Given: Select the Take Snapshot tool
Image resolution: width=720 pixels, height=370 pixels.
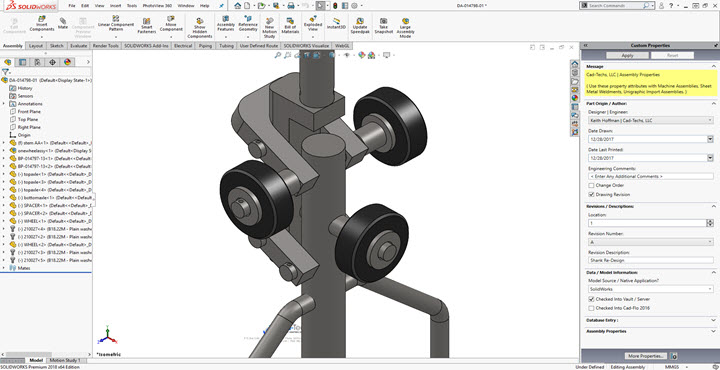Looking at the screenshot, I should coord(383,26).
